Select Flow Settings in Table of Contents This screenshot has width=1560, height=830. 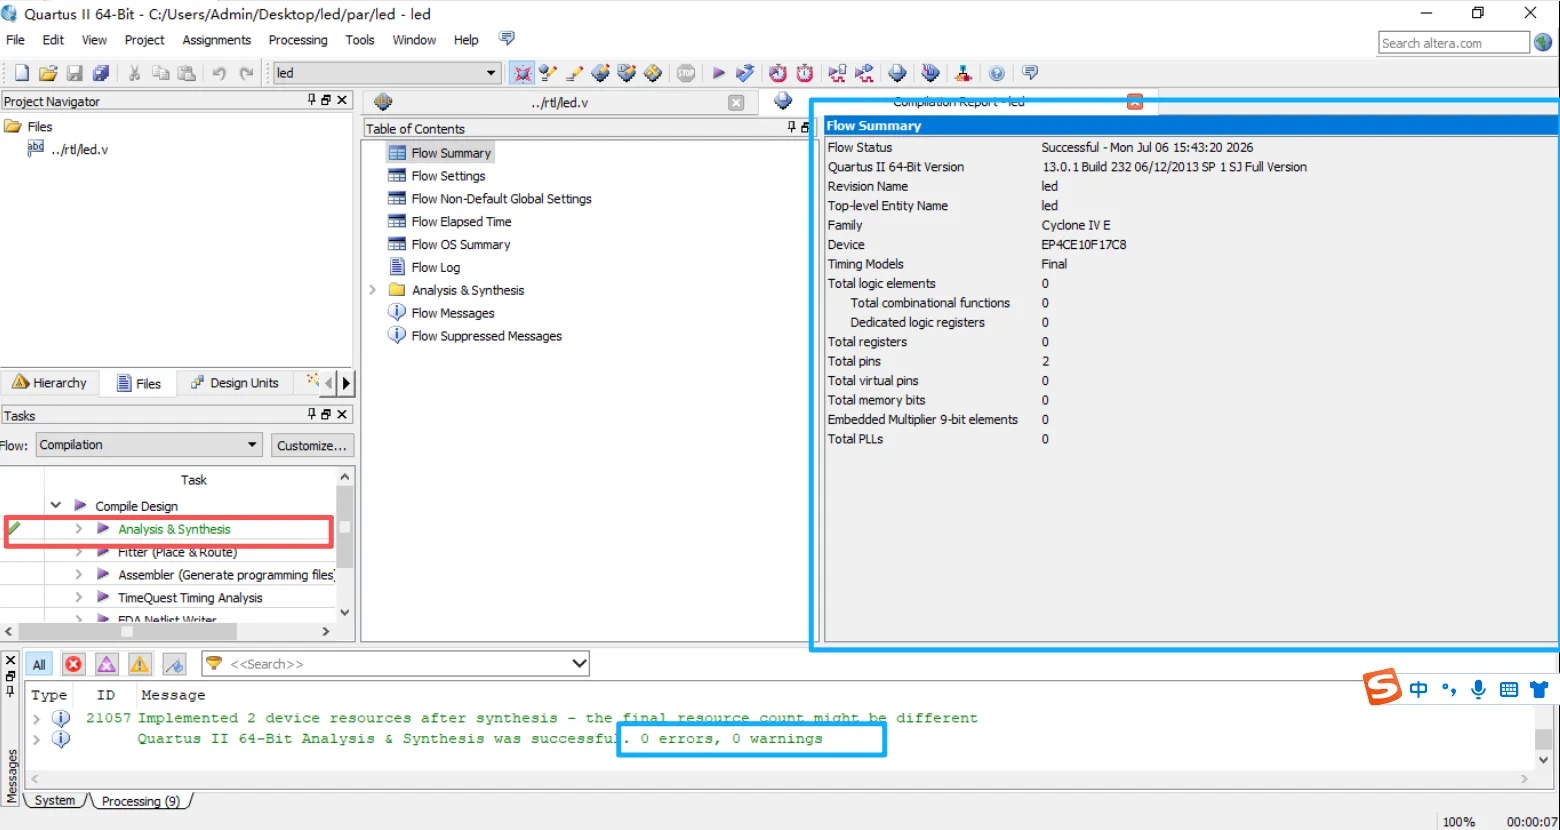(448, 176)
